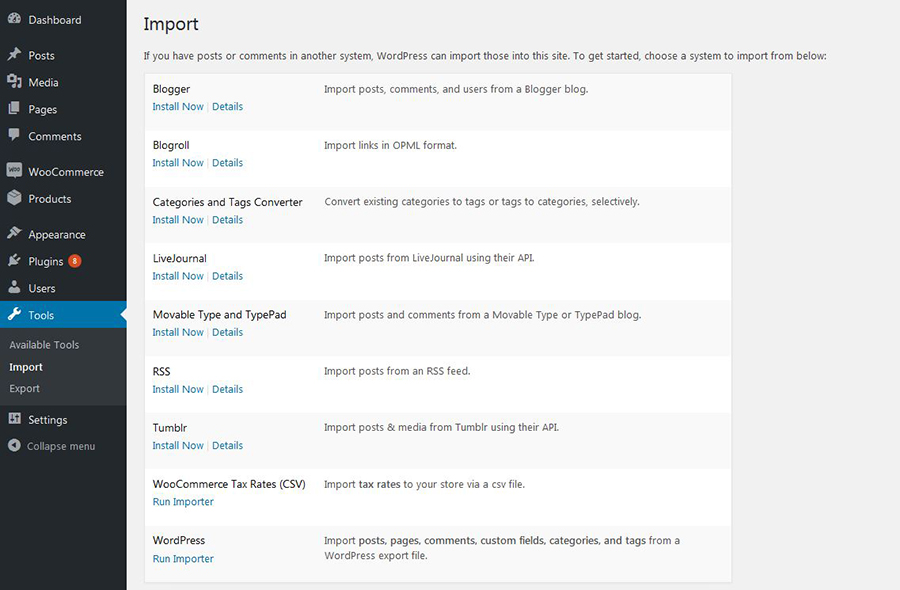View Details for Blogger importer

coord(228,106)
